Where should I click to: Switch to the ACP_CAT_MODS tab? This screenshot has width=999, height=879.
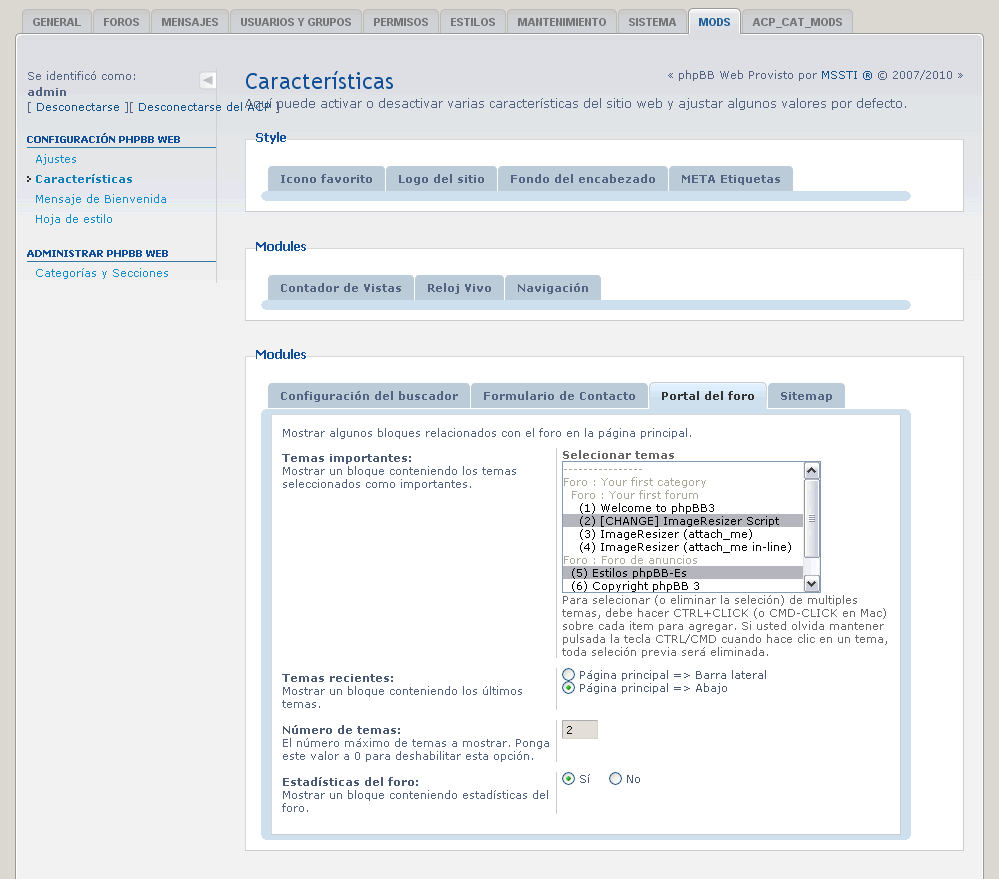tap(796, 20)
